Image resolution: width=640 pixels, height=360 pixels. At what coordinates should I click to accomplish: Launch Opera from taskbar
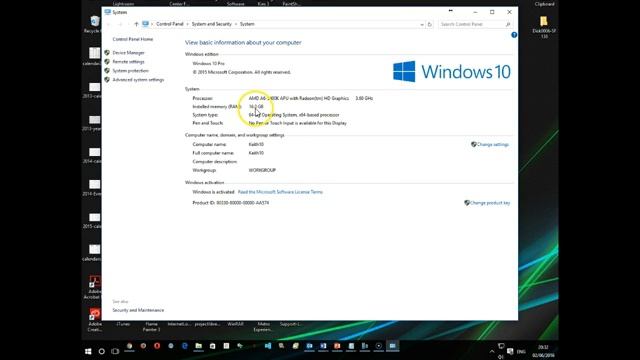157,346
